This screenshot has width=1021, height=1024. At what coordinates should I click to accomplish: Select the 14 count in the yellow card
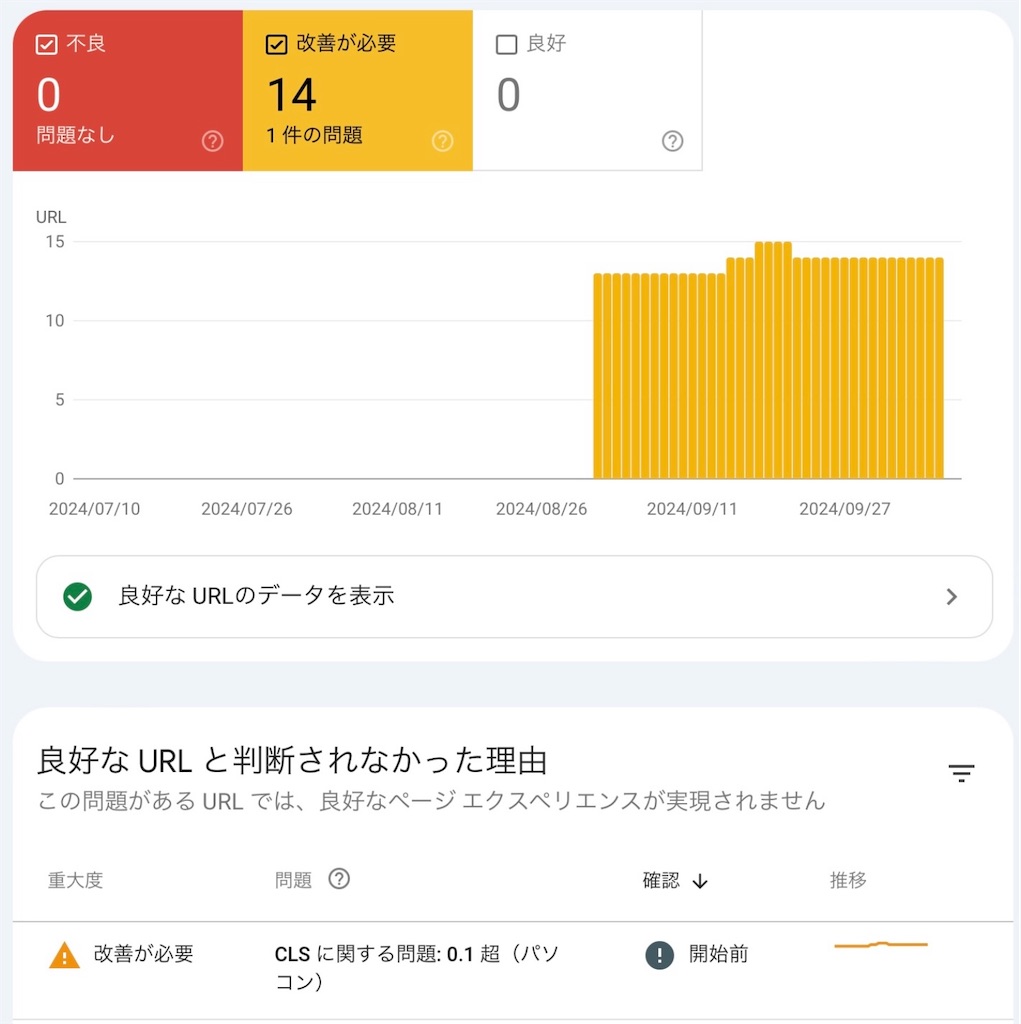[x=292, y=95]
